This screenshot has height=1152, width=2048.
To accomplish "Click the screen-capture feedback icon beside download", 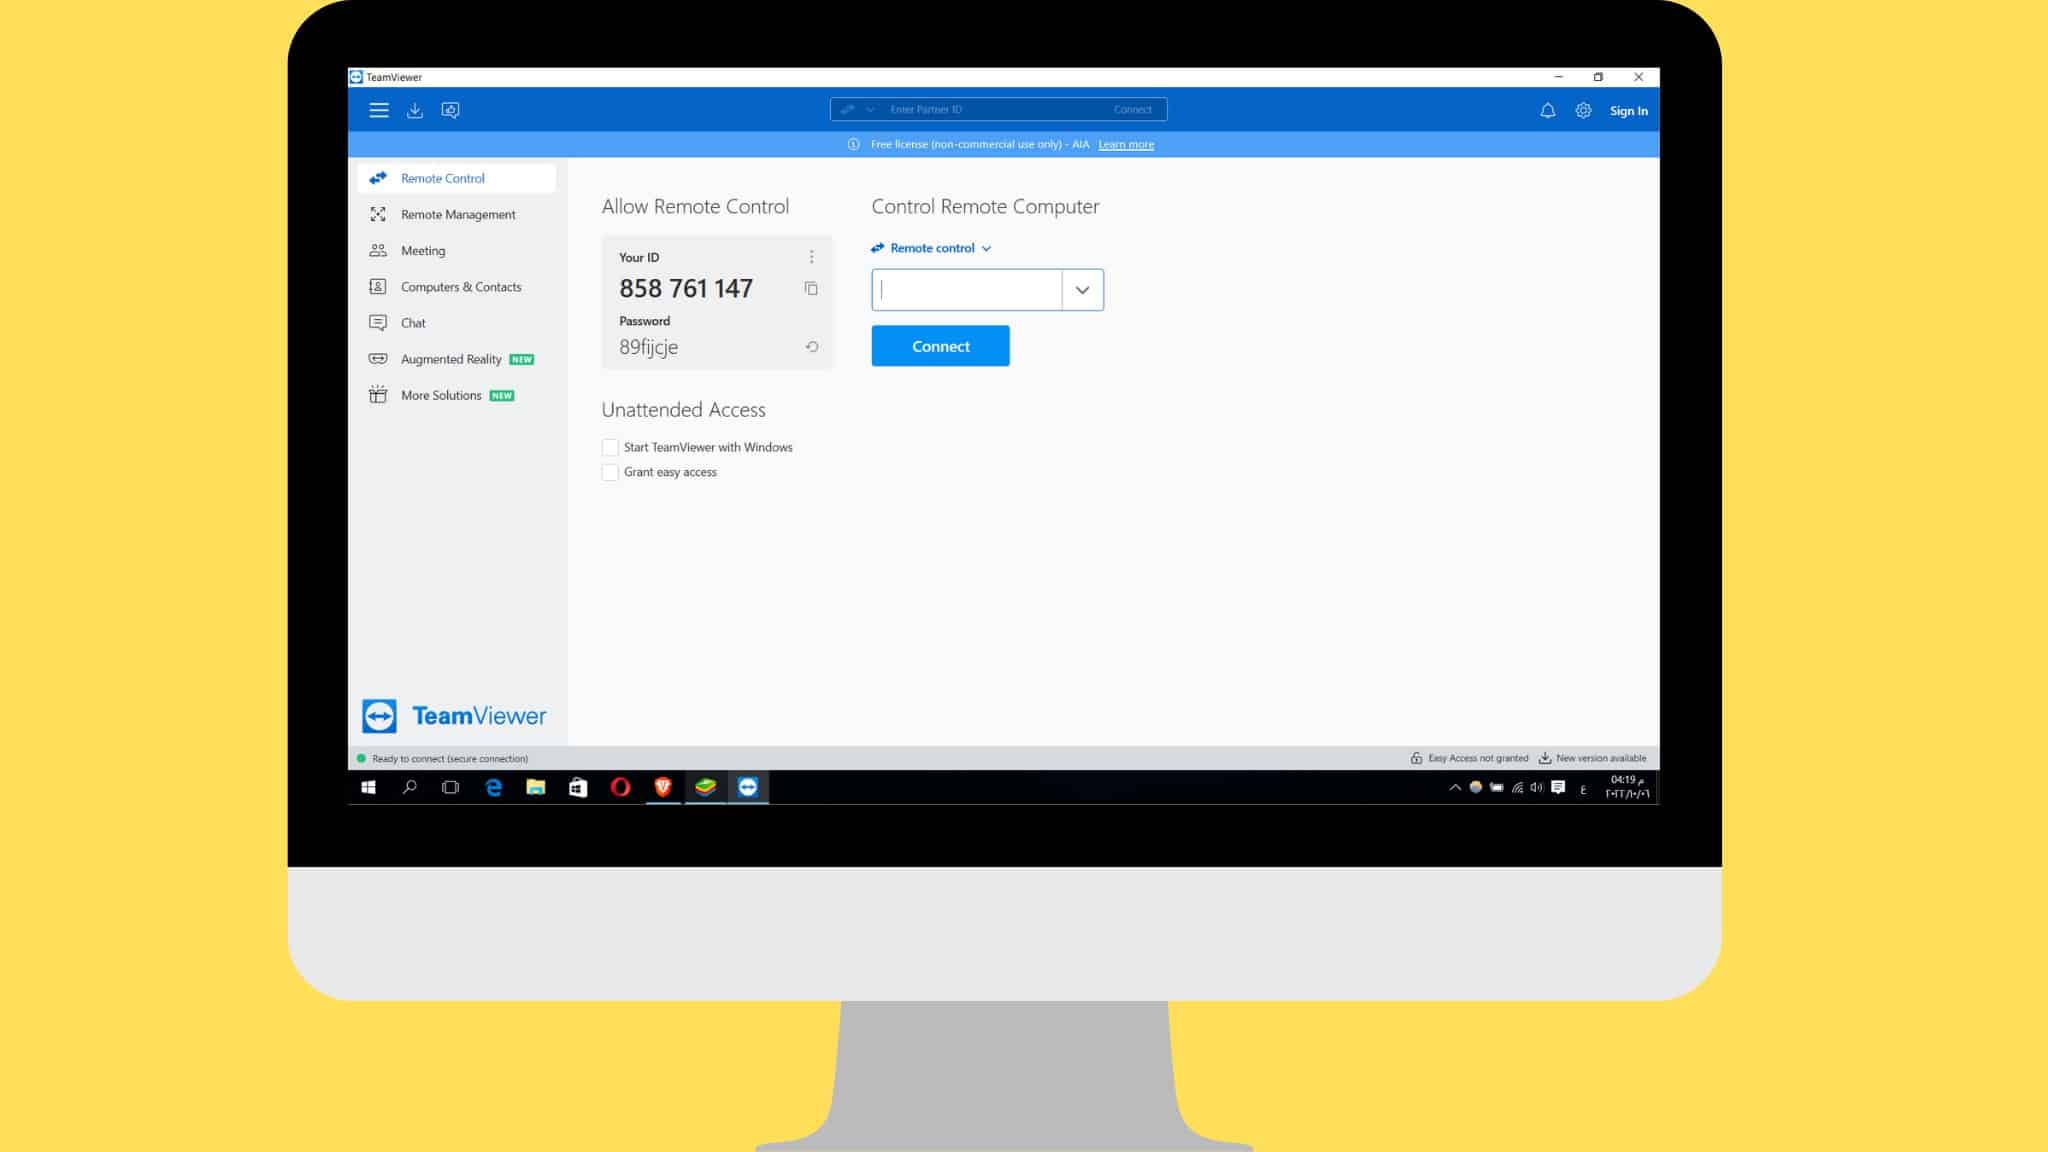I will (450, 110).
